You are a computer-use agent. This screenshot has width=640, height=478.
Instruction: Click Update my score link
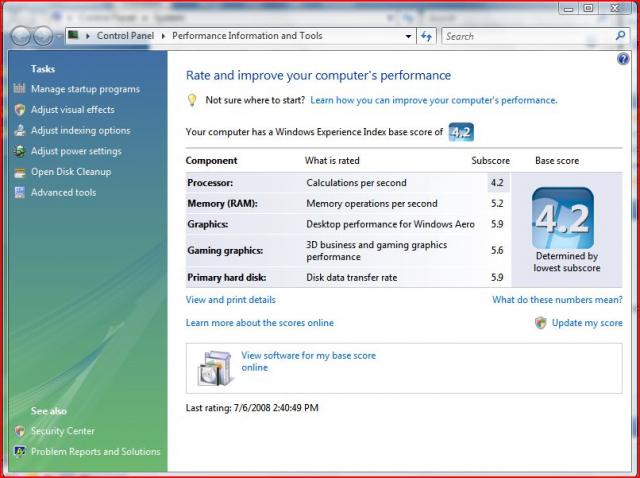[587, 322]
